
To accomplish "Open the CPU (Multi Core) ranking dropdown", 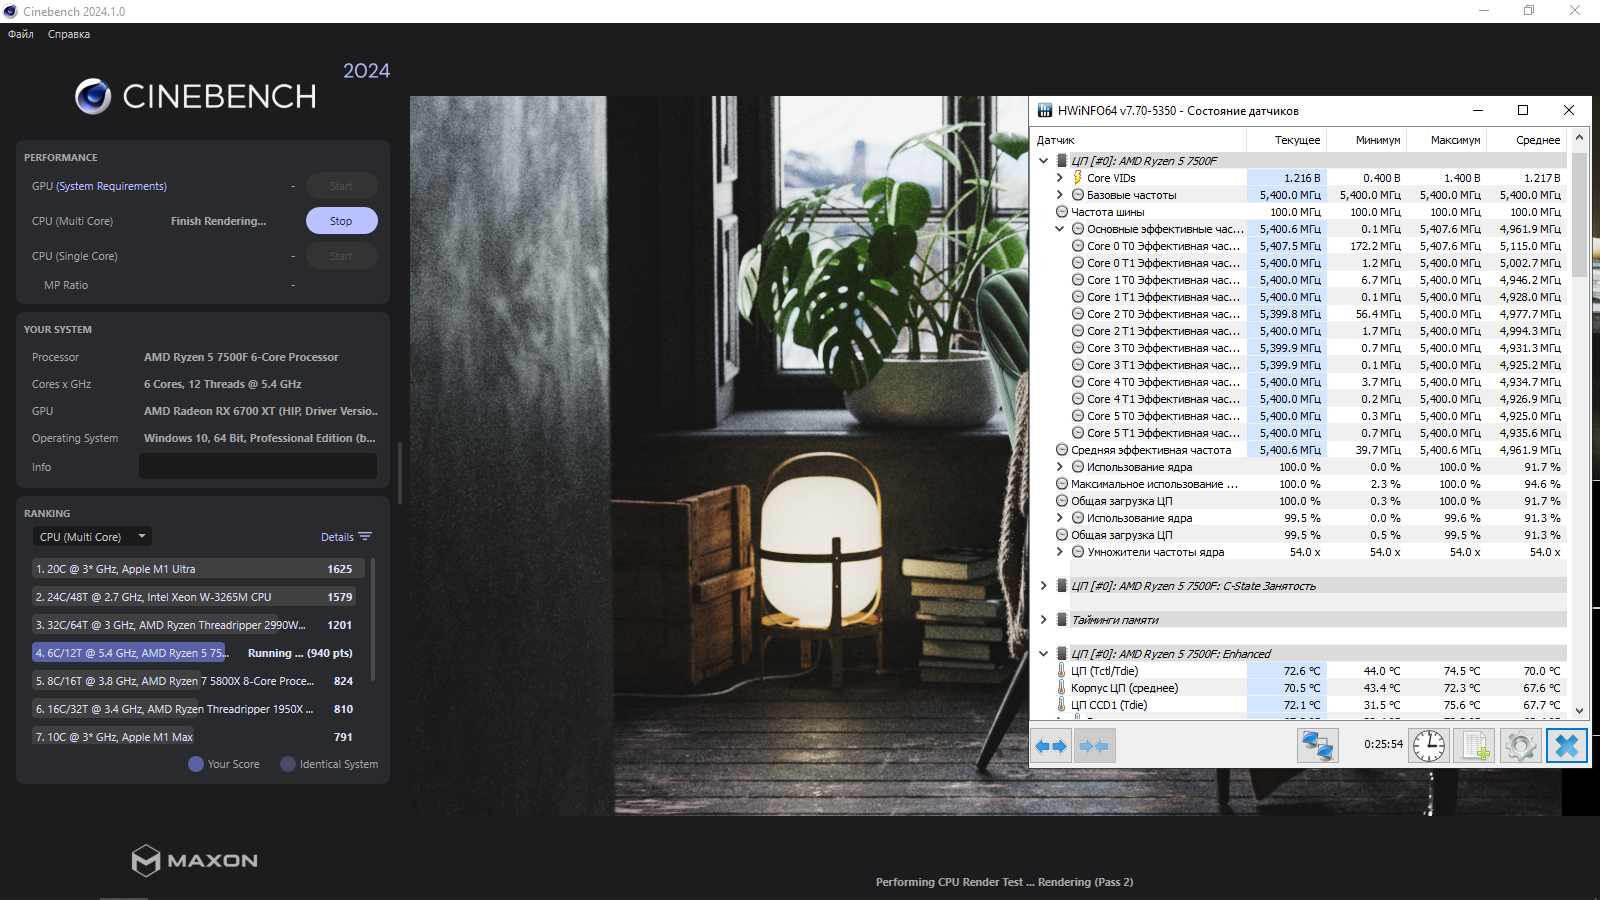I will point(92,537).
